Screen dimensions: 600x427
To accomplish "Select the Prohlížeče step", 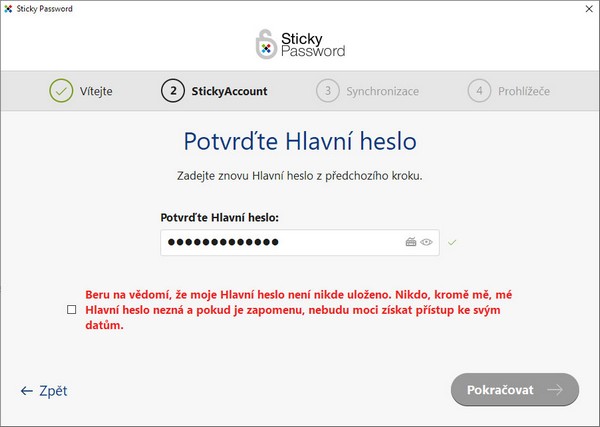I will click(x=509, y=91).
